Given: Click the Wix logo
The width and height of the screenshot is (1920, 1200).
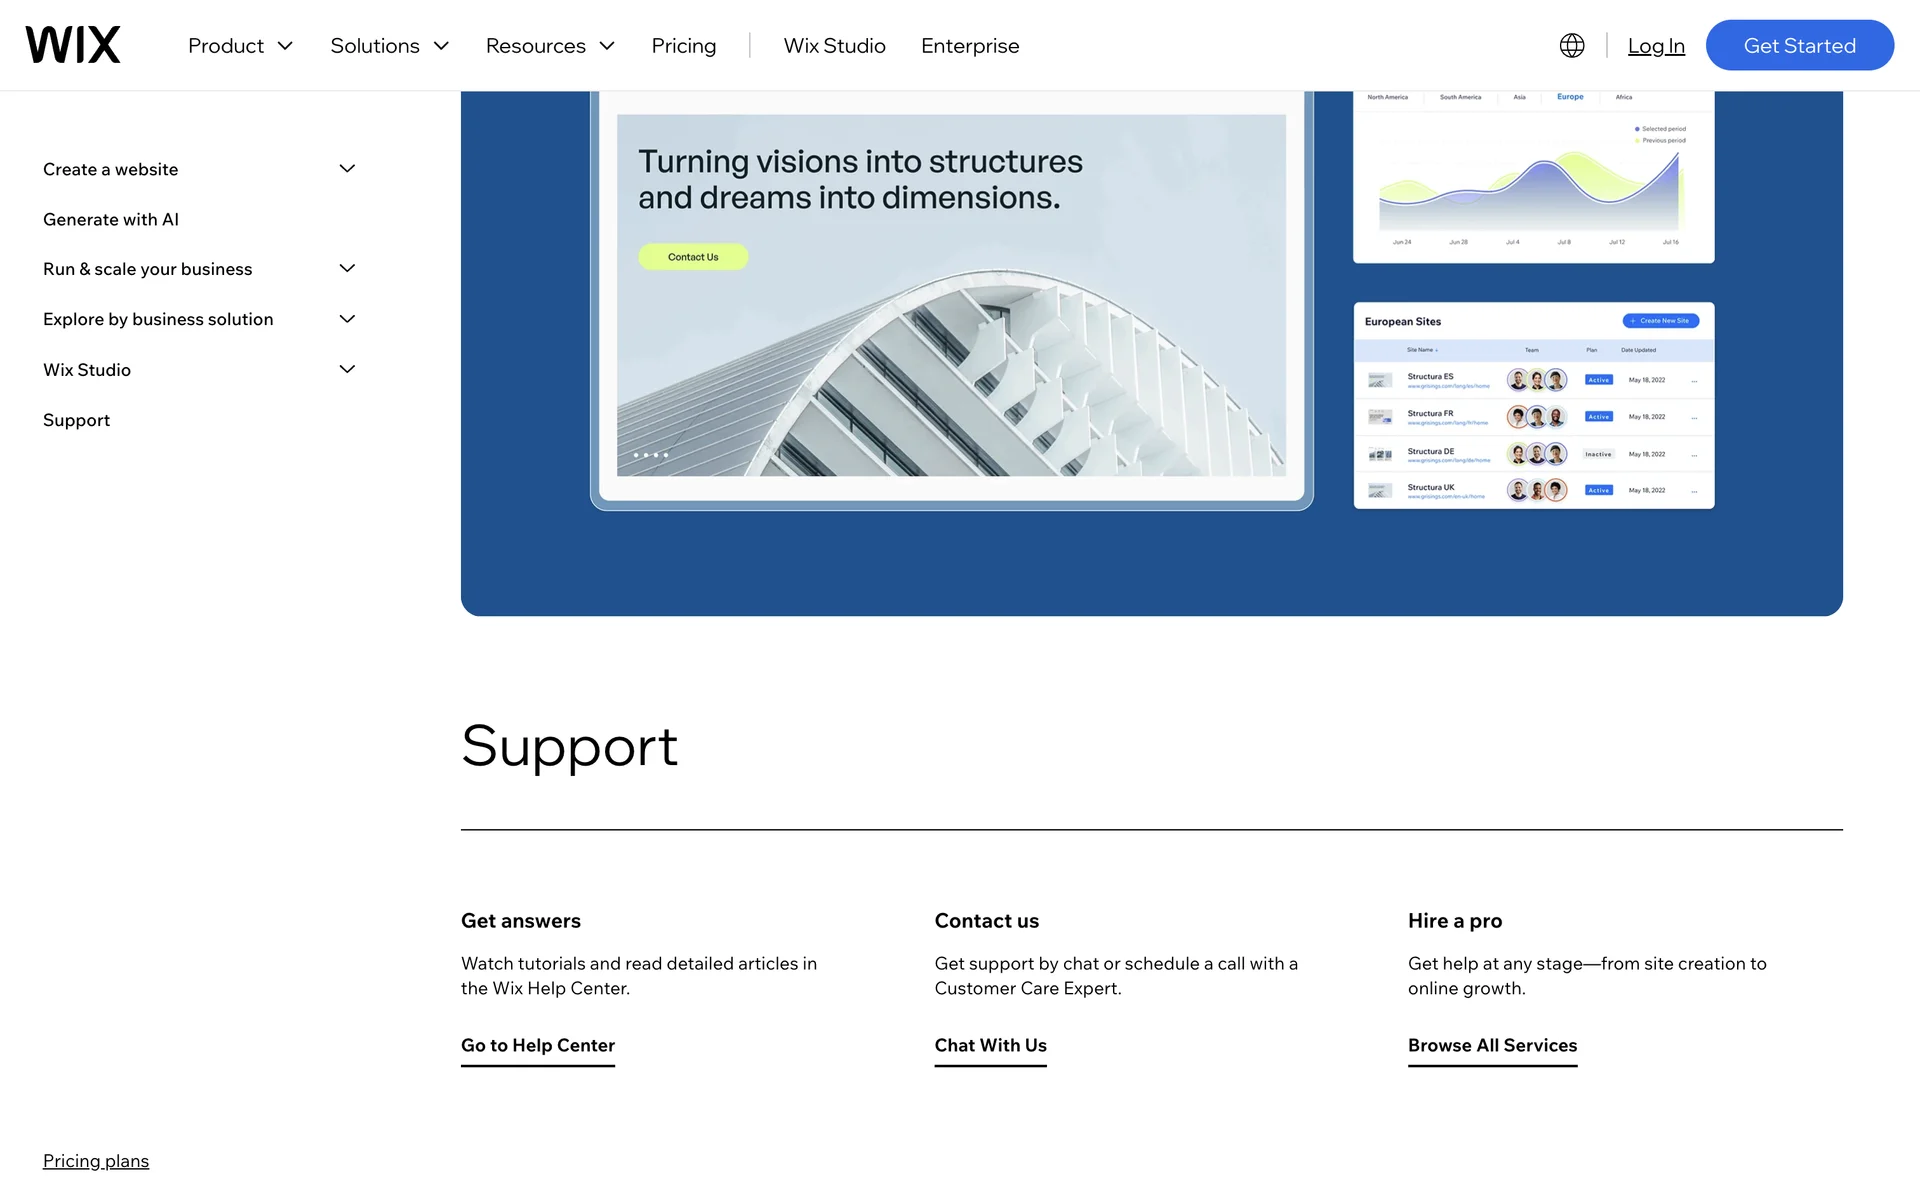Looking at the screenshot, I should tap(73, 45).
